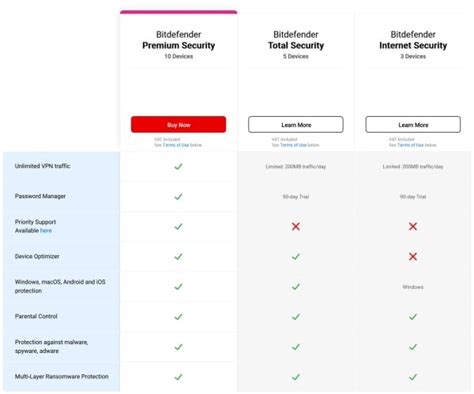Click red X for Internet Security Device Optimizer

point(413,257)
